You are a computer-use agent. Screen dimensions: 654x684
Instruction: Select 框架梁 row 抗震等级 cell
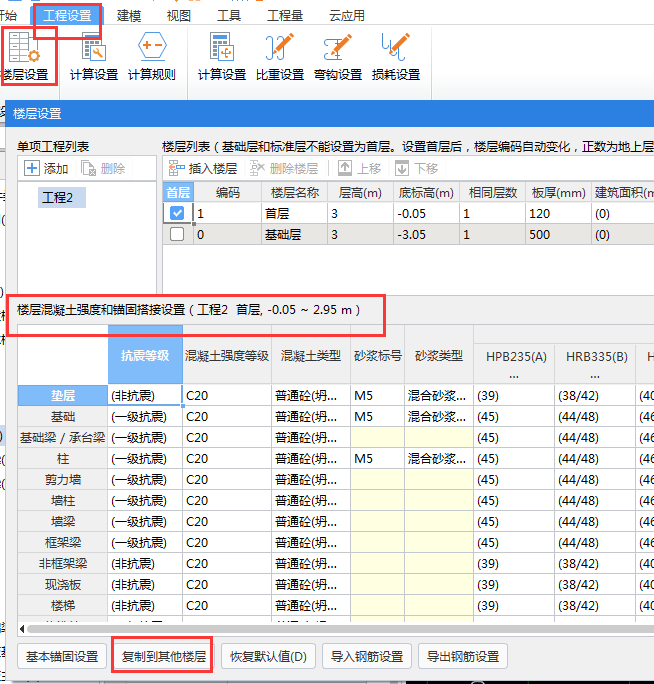coord(145,542)
